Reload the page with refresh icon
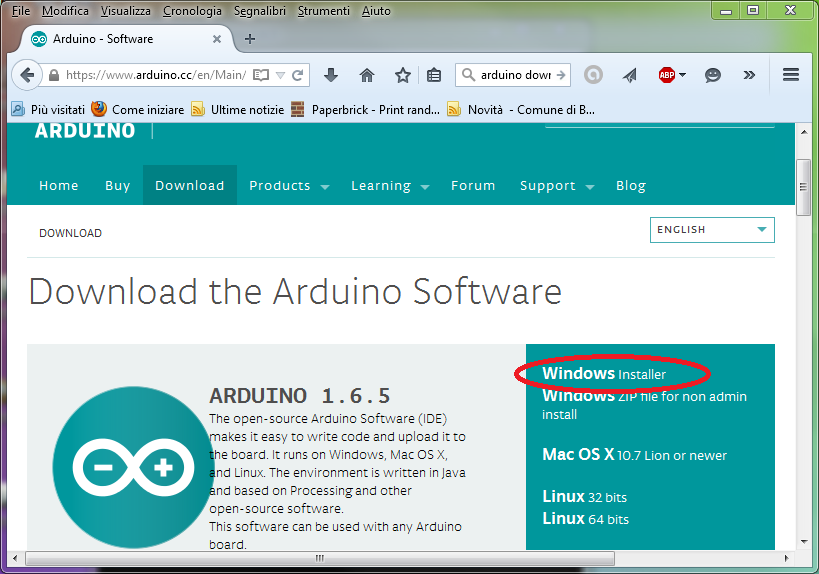This screenshot has width=819, height=574. (x=298, y=75)
